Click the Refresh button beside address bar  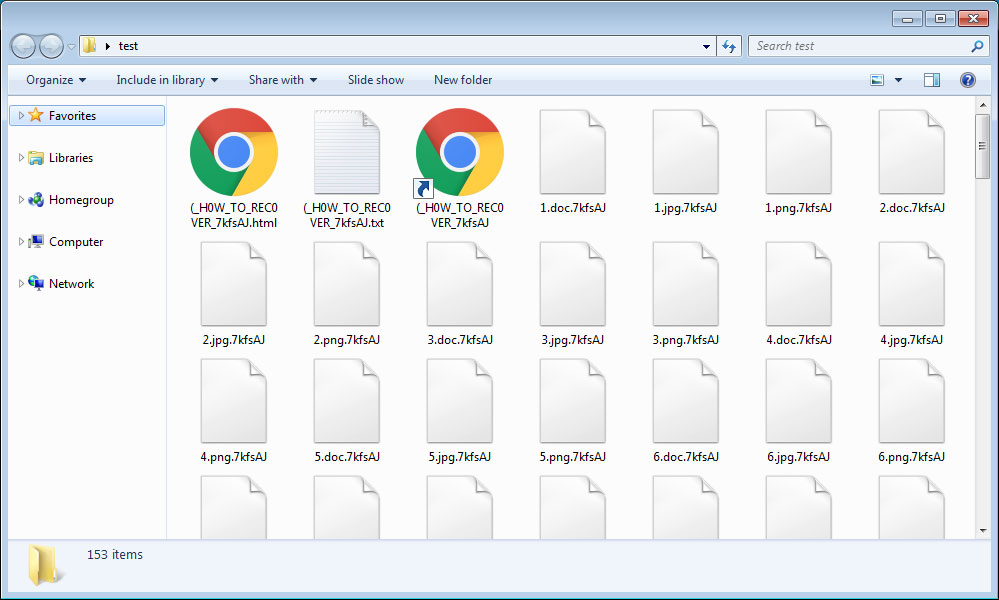coord(729,46)
